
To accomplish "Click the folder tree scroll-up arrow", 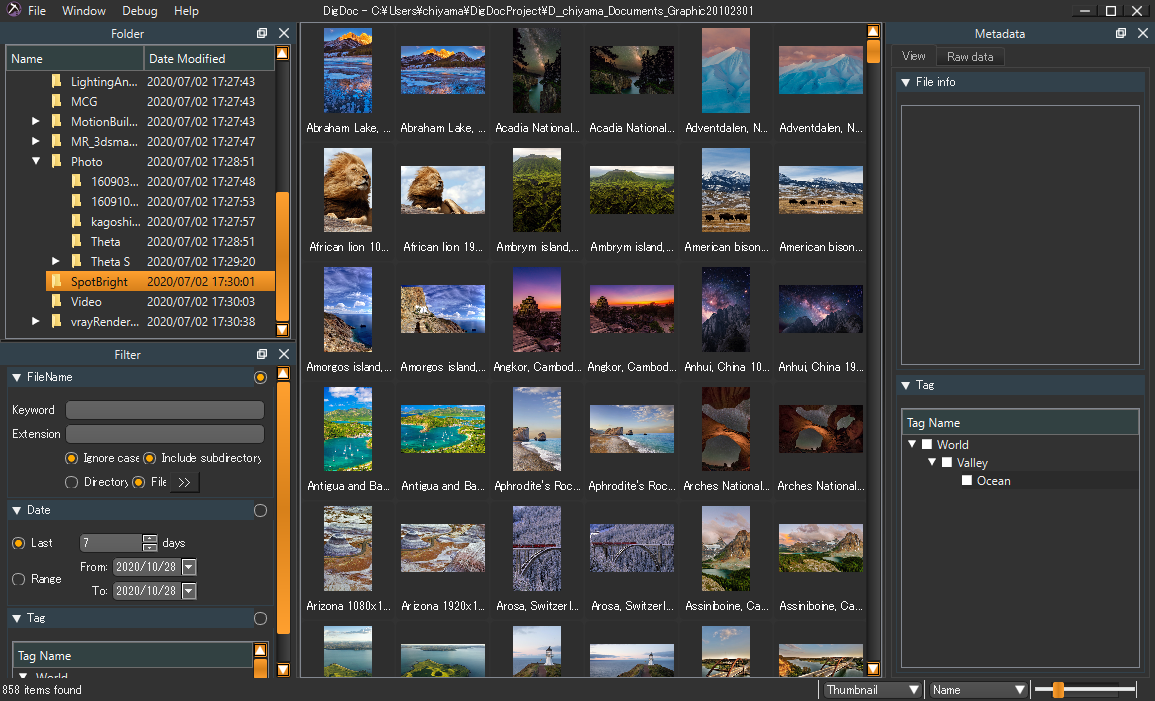I will pos(282,53).
